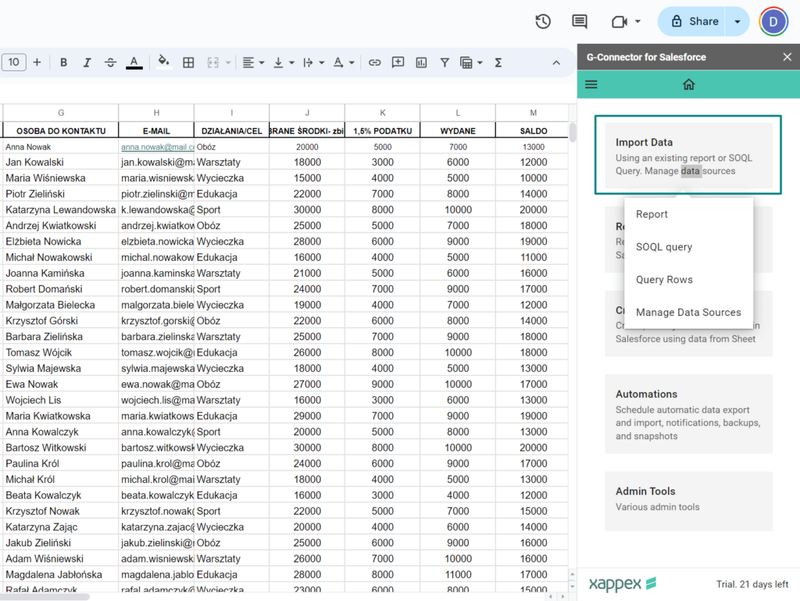Open the video call dropdown arrow
The height and width of the screenshot is (601, 800).
638,21
